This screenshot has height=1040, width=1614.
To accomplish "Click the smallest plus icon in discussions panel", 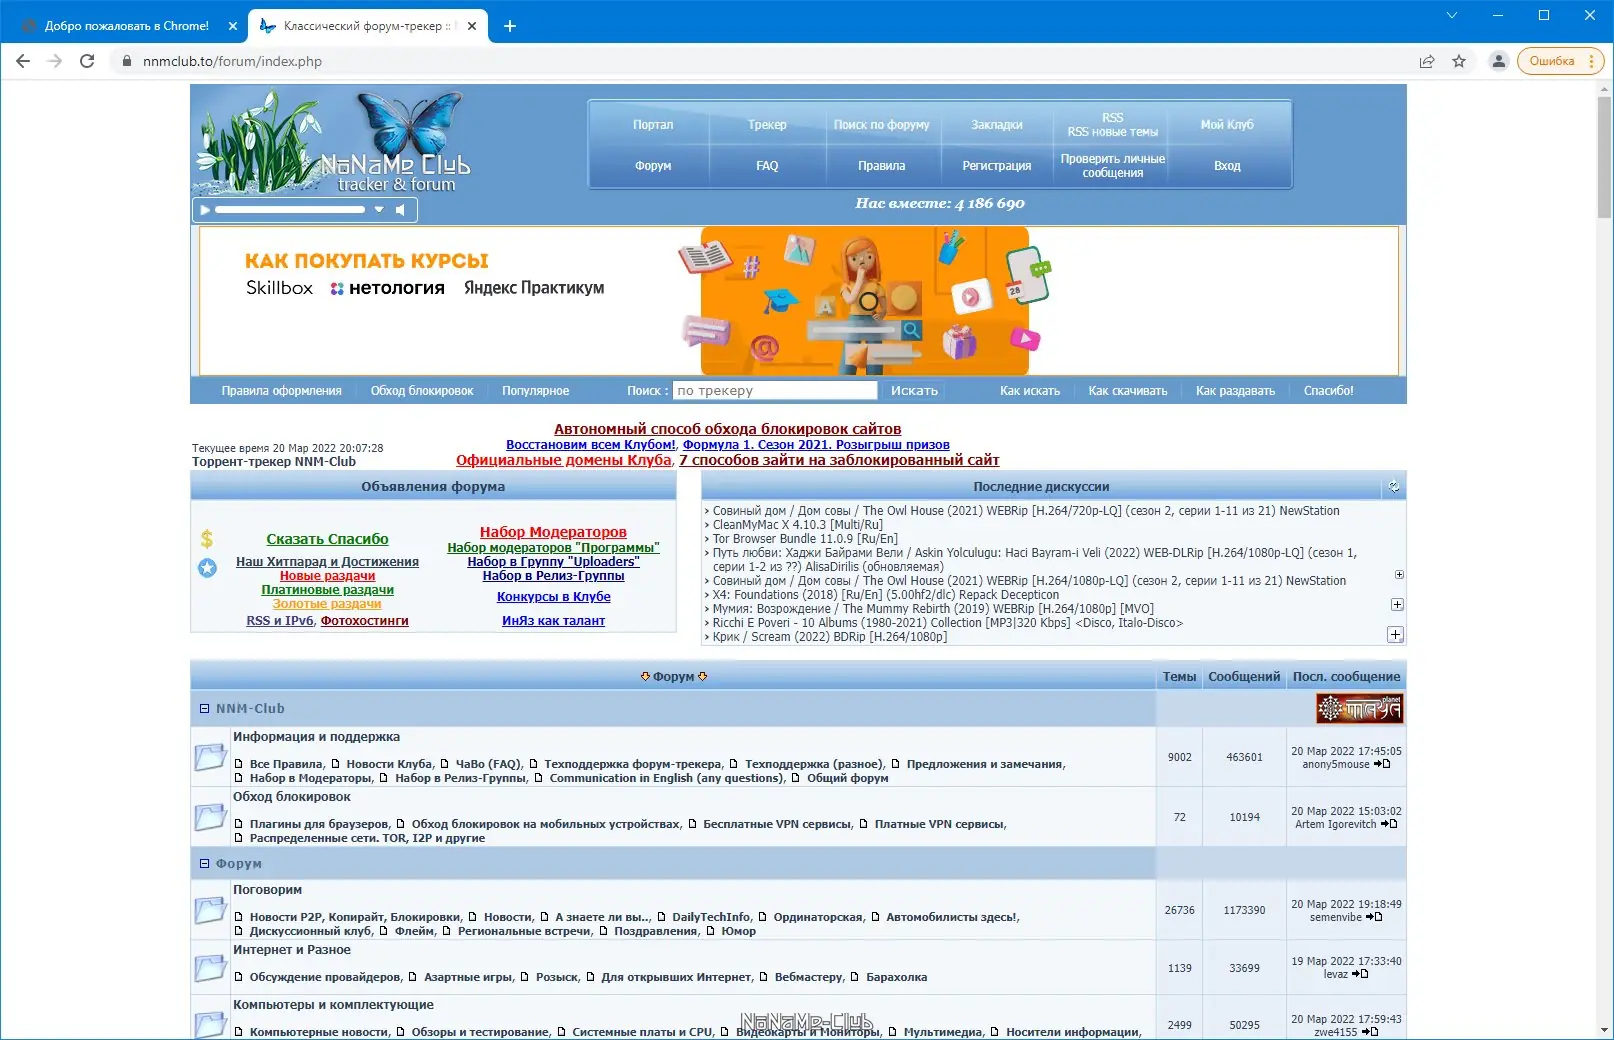I will click(1399, 575).
